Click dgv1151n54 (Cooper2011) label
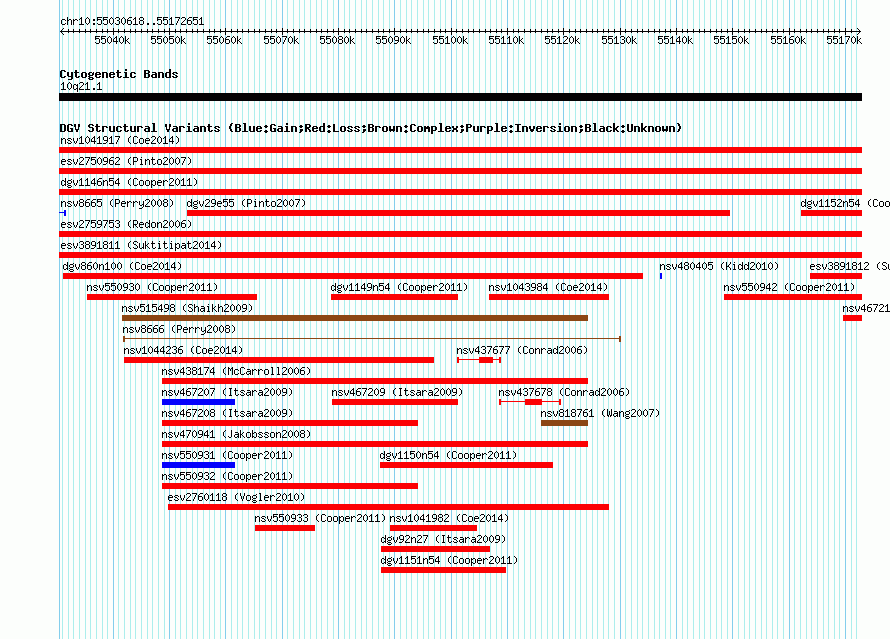Viewport: 890px width, 639px height. click(x=449, y=560)
